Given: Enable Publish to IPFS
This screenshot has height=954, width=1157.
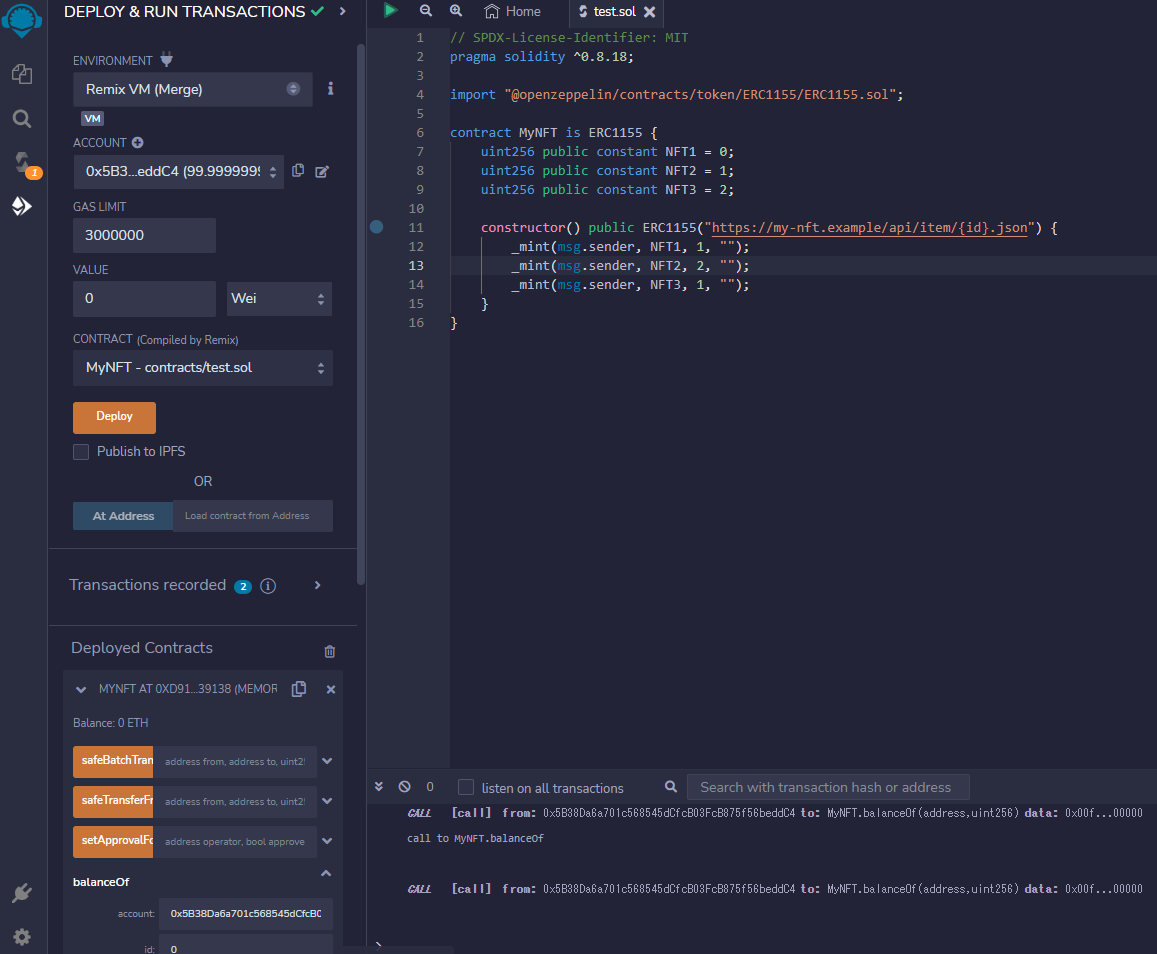Looking at the screenshot, I should coord(81,451).
